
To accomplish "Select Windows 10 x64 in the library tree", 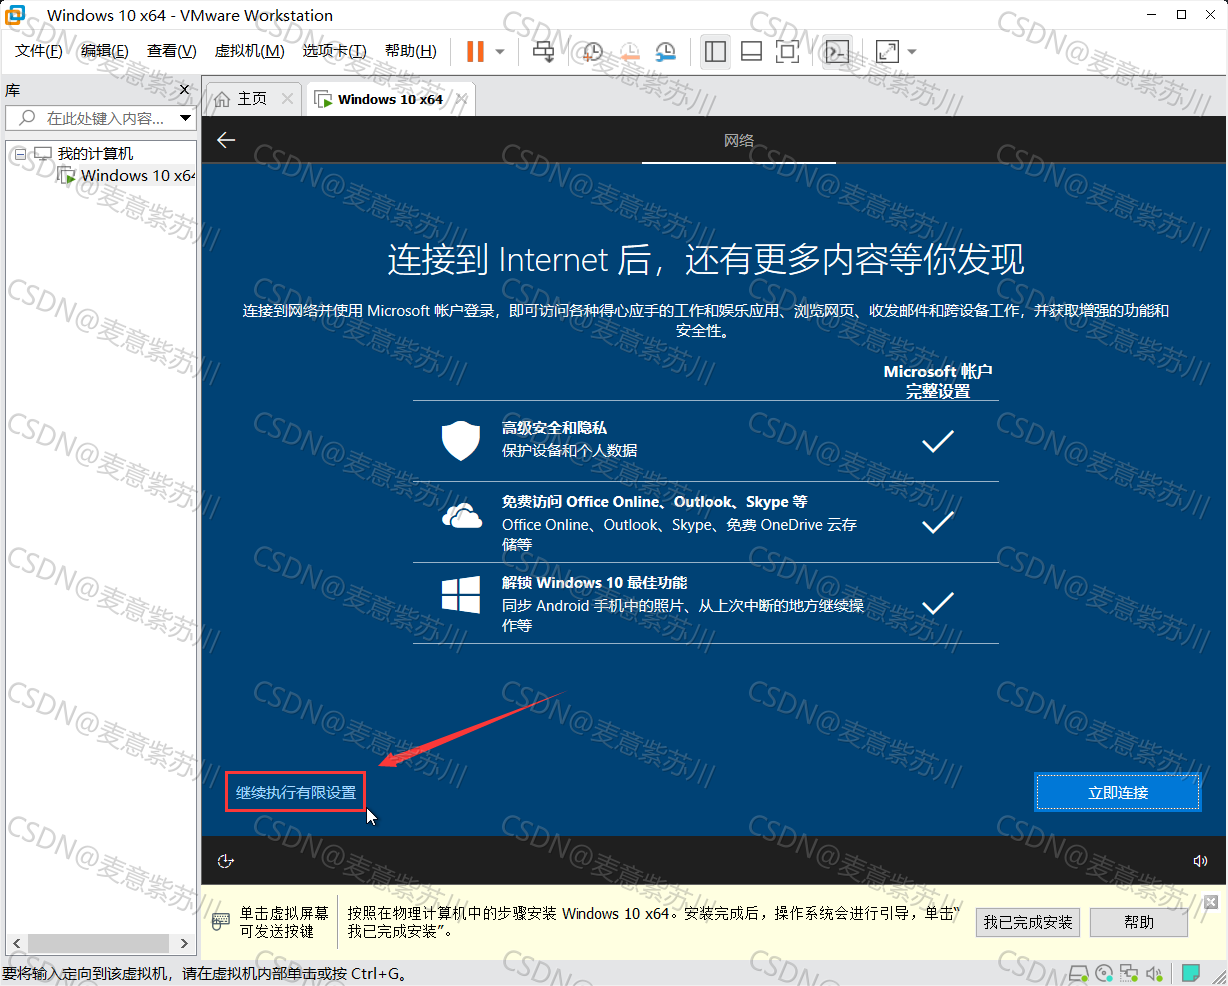I will 138,176.
